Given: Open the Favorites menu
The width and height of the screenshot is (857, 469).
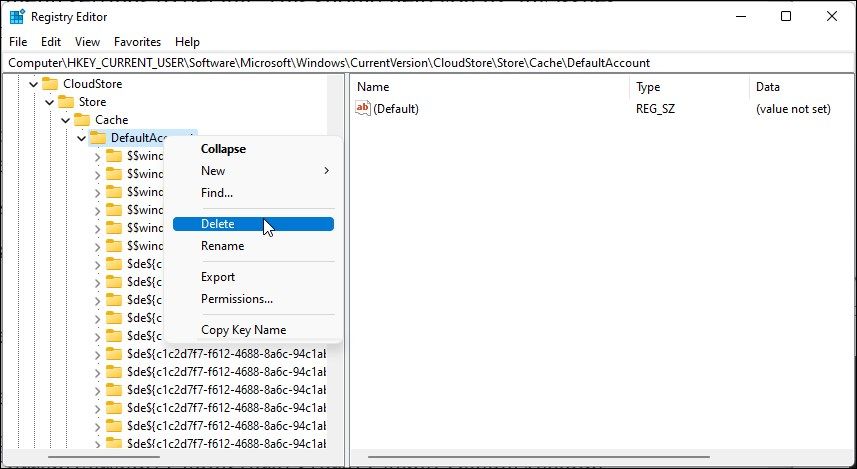Looking at the screenshot, I should (x=137, y=42).
